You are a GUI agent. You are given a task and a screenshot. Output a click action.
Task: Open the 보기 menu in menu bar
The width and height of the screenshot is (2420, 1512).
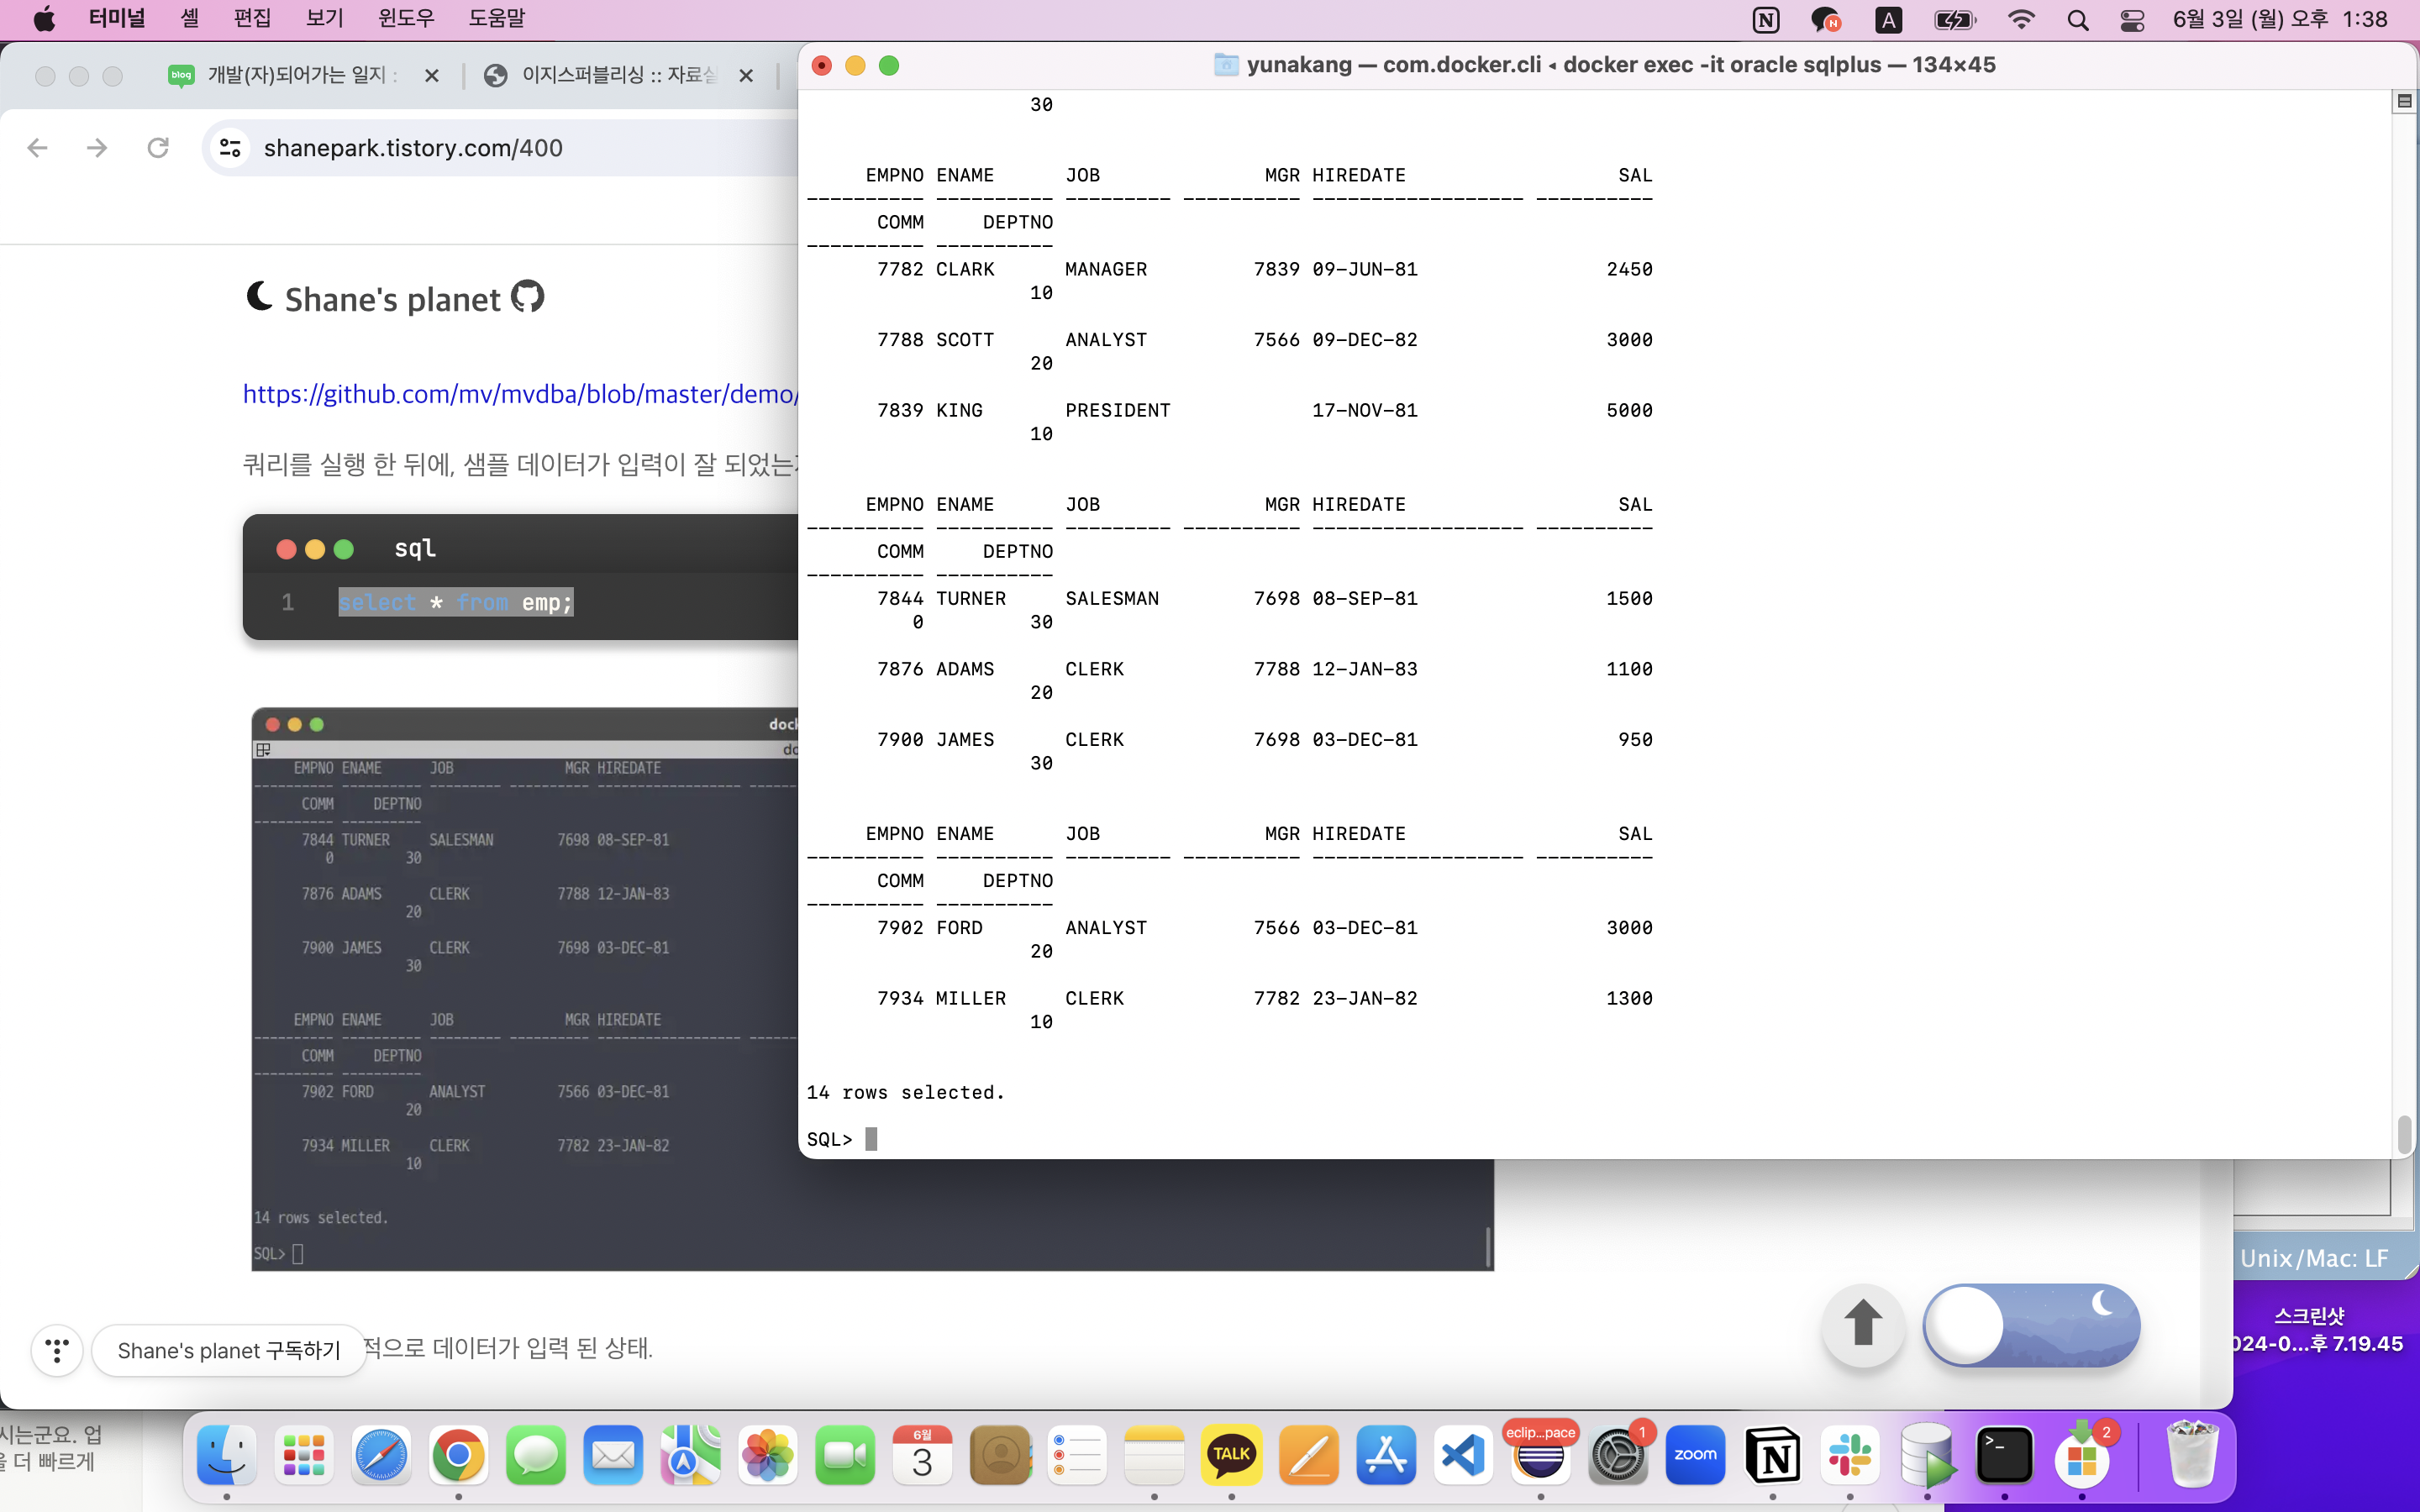(x=324, y=18)
